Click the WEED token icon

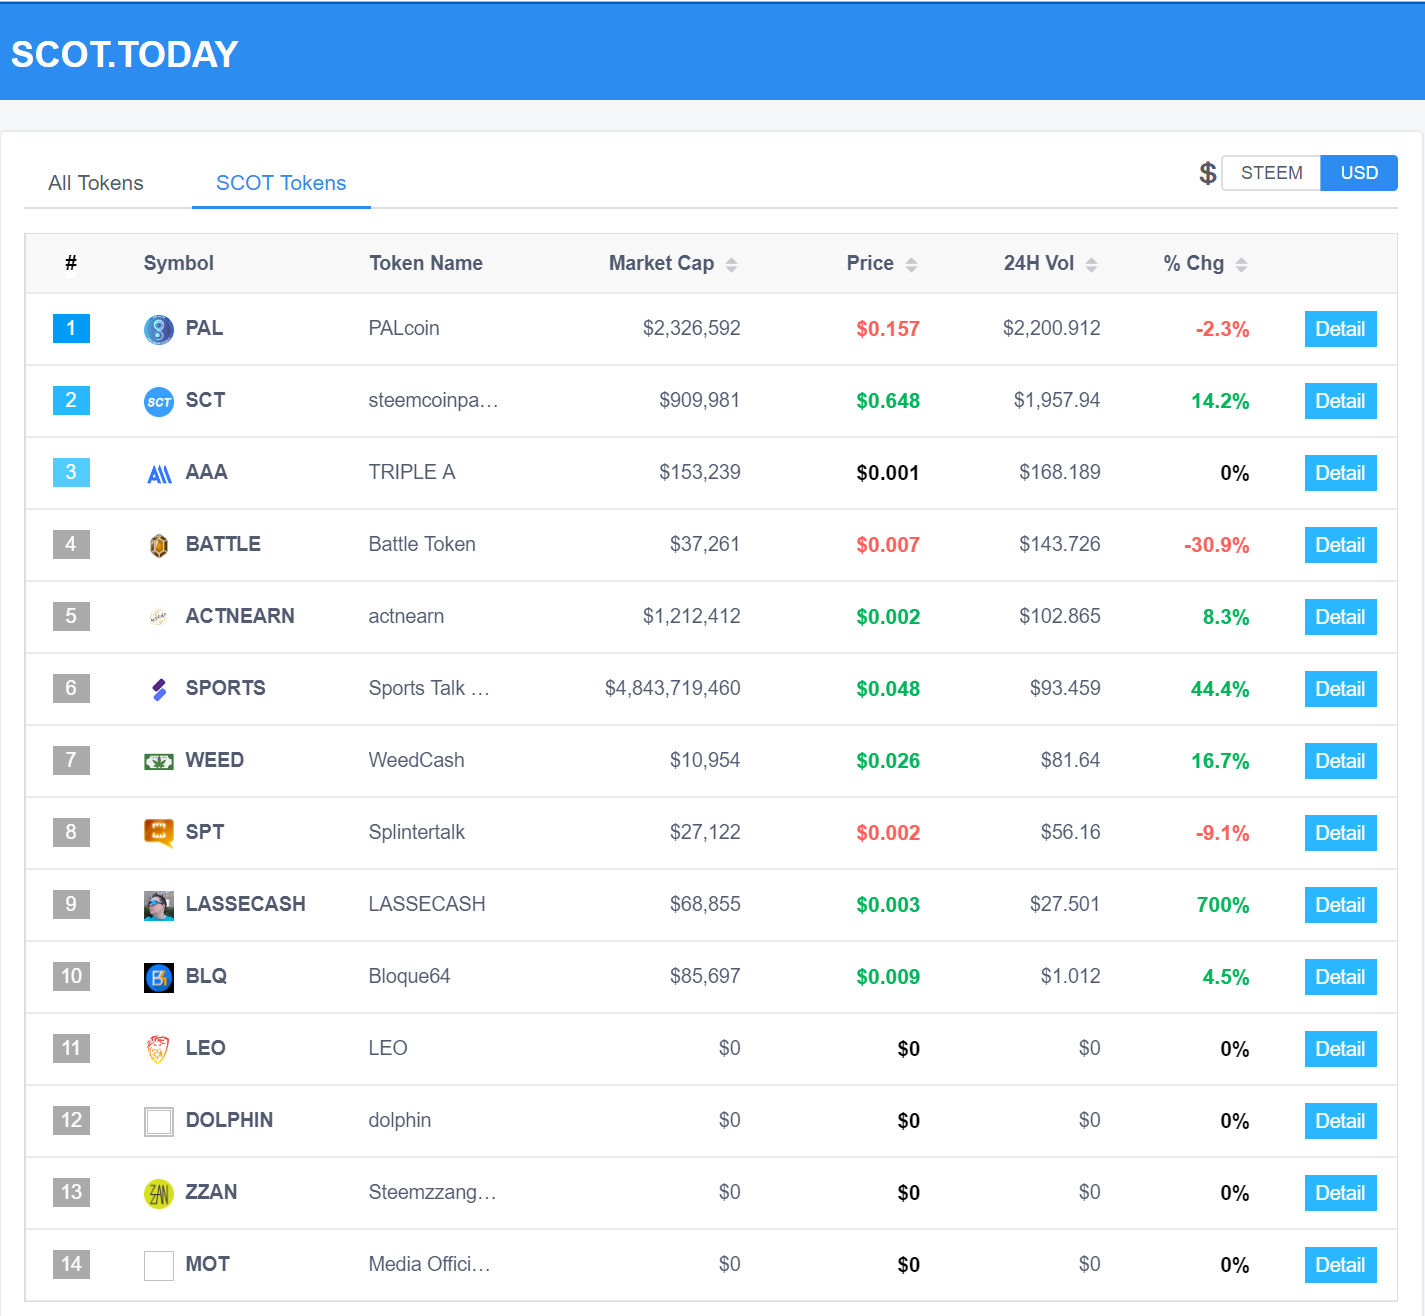point(159,761)
